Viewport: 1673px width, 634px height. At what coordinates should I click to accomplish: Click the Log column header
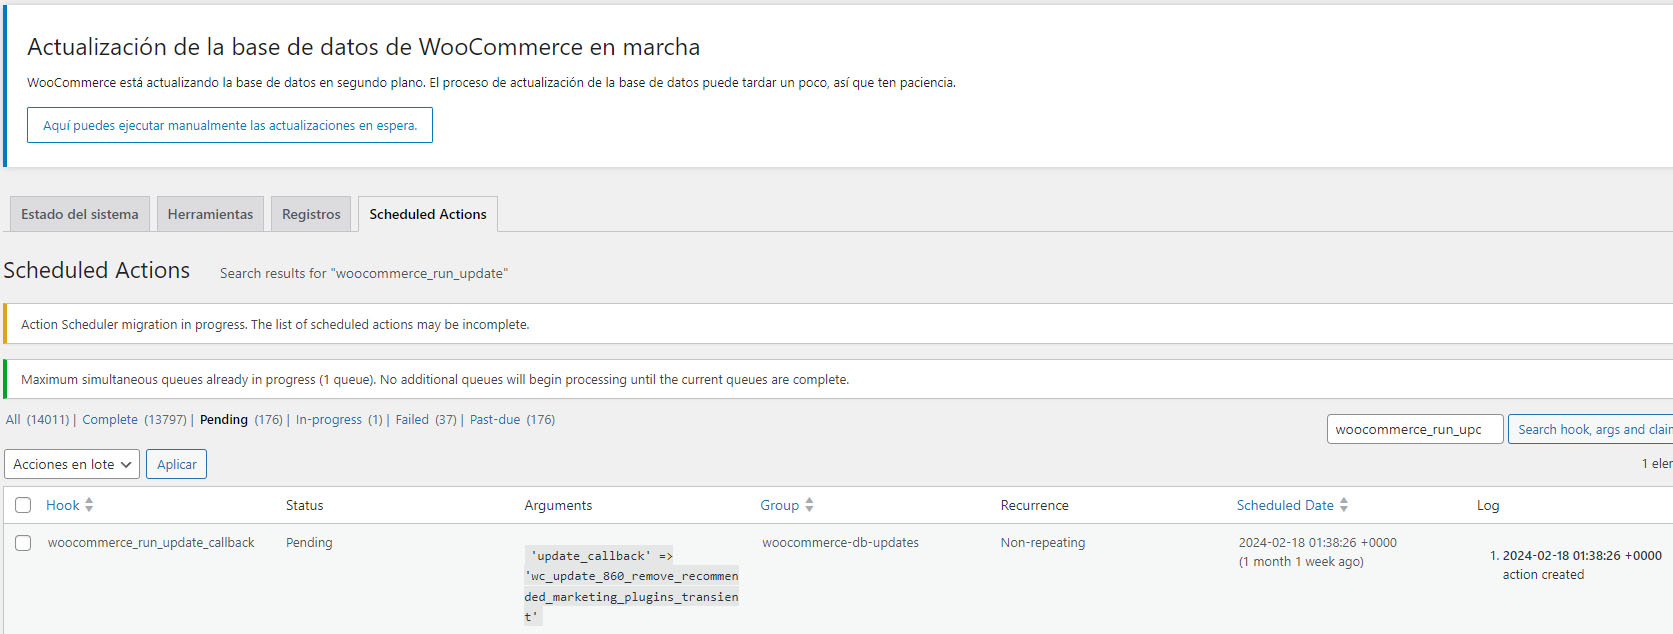pos(1488,505)
